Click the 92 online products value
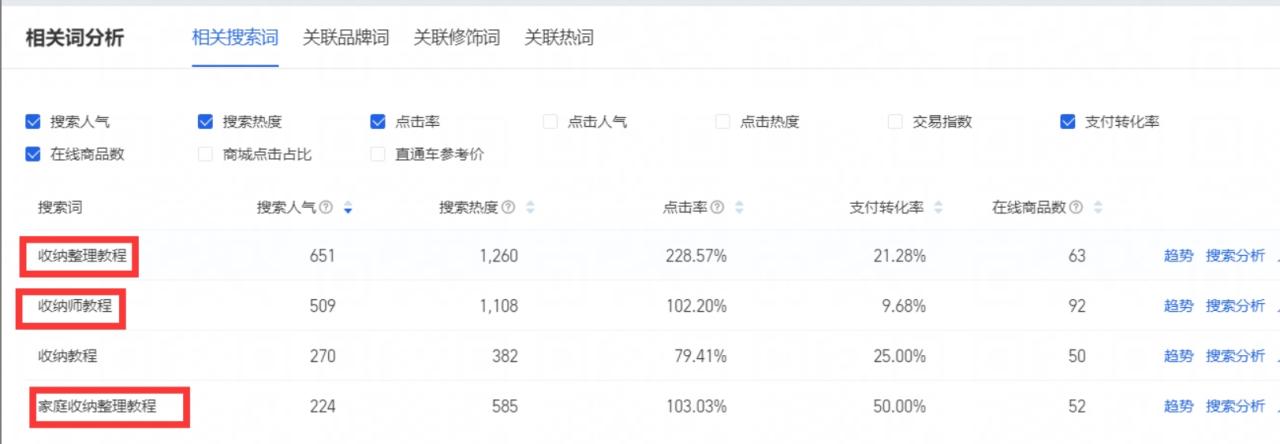1280x444 pixels. pos(1076,306)
